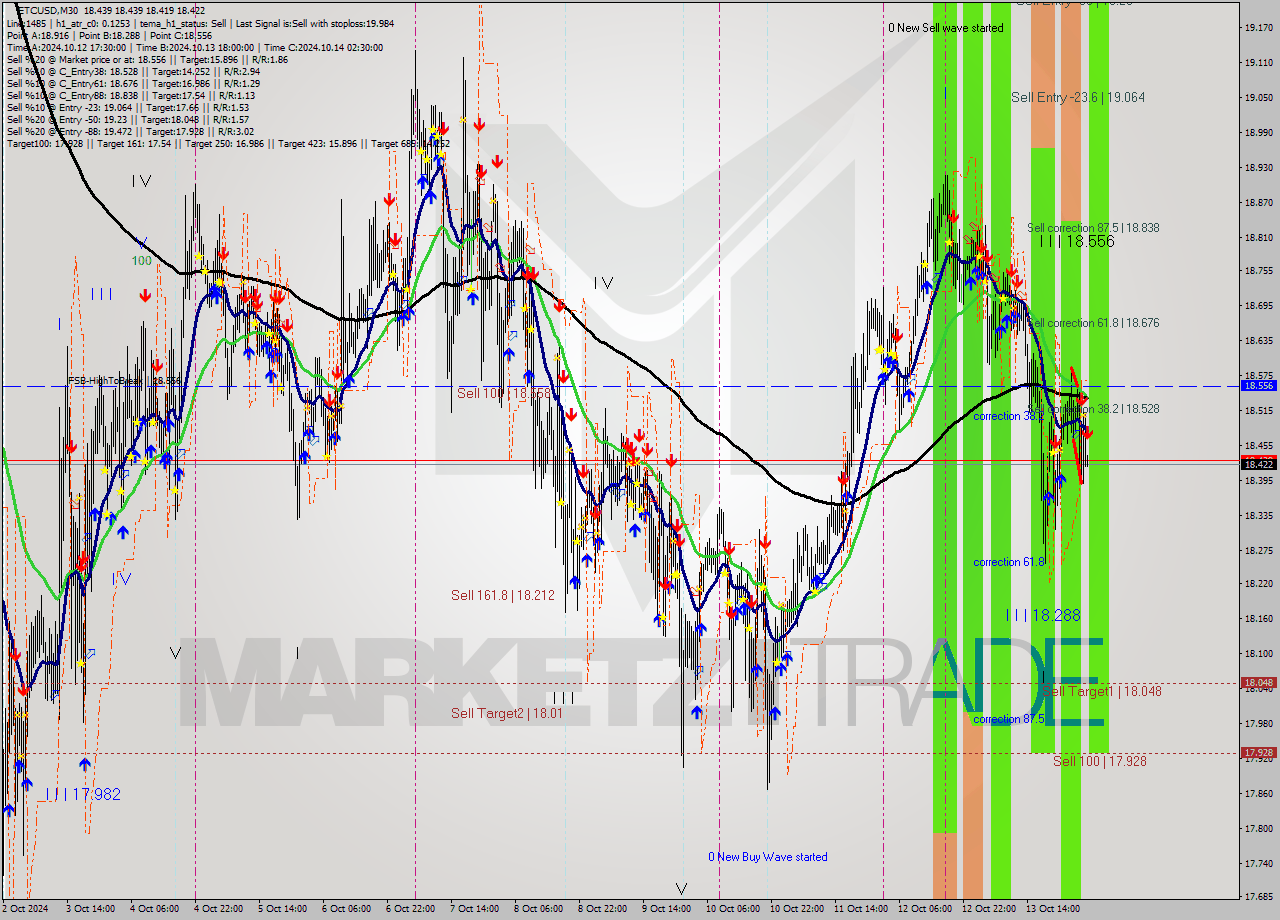Click the 18.220 price axis value
The height and width of the screenshot is (920, 1280).
(1258, 583)
